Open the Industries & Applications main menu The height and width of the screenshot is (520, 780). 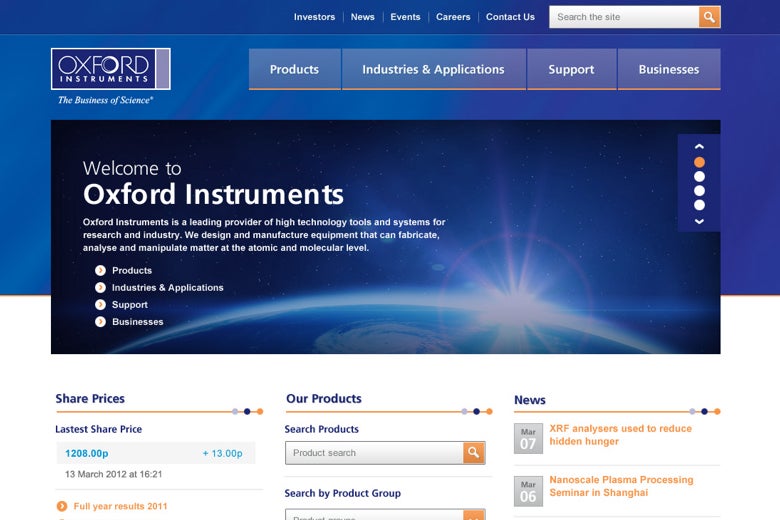[x=433, y=69]
